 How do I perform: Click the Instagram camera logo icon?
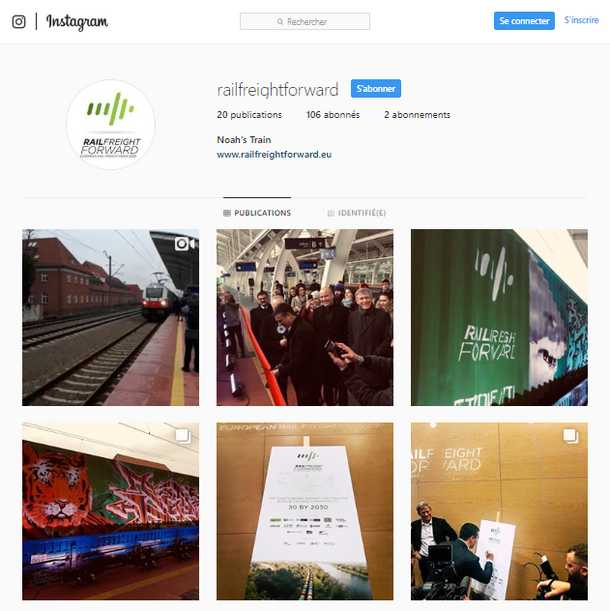point(19,21)
